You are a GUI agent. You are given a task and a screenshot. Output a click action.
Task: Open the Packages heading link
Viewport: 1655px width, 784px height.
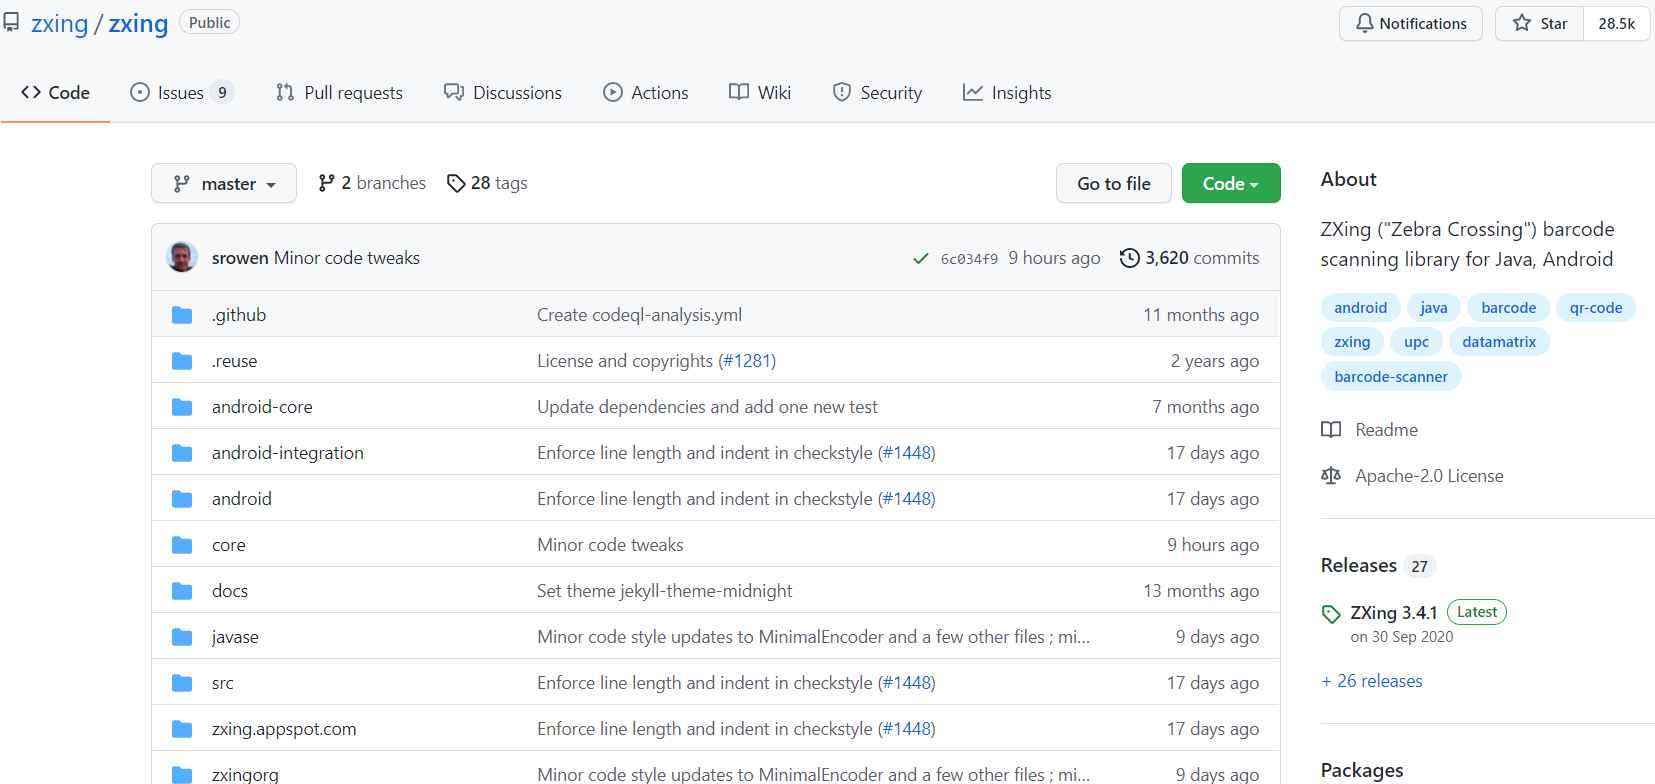click(x=1362, y=770)
